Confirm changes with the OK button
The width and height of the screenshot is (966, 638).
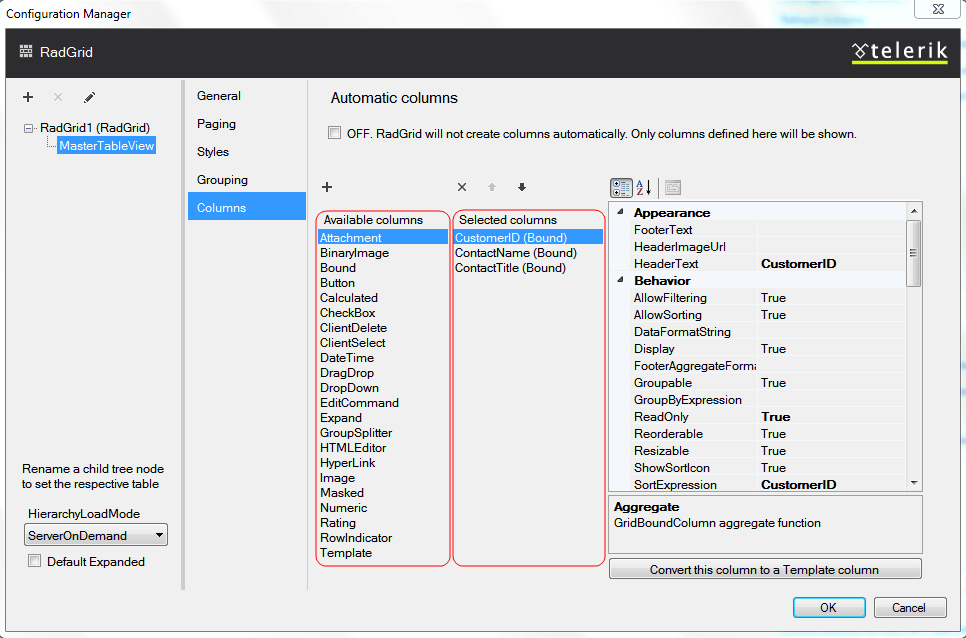click(829, 607)
